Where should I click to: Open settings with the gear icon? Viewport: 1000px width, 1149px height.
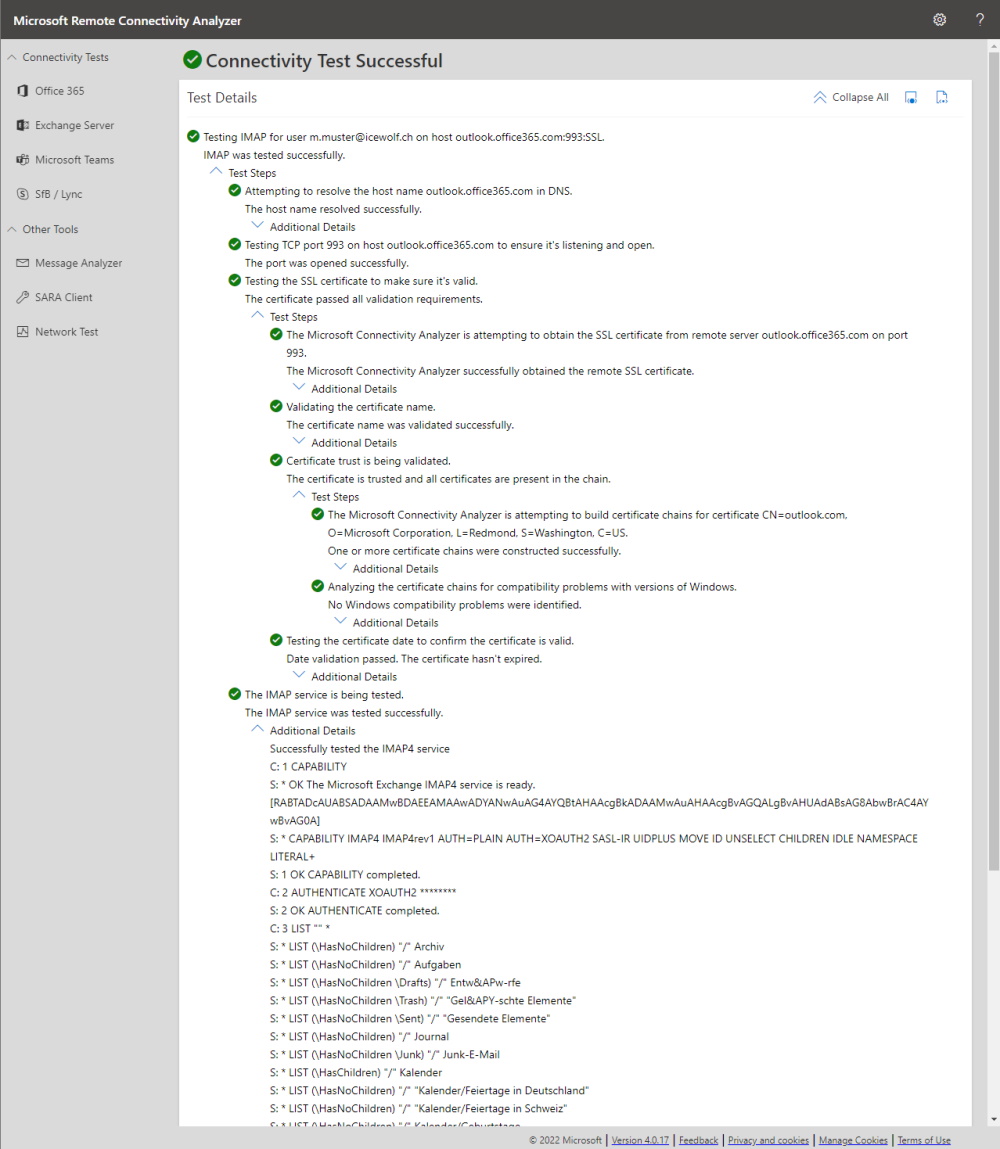coord(939,20)
